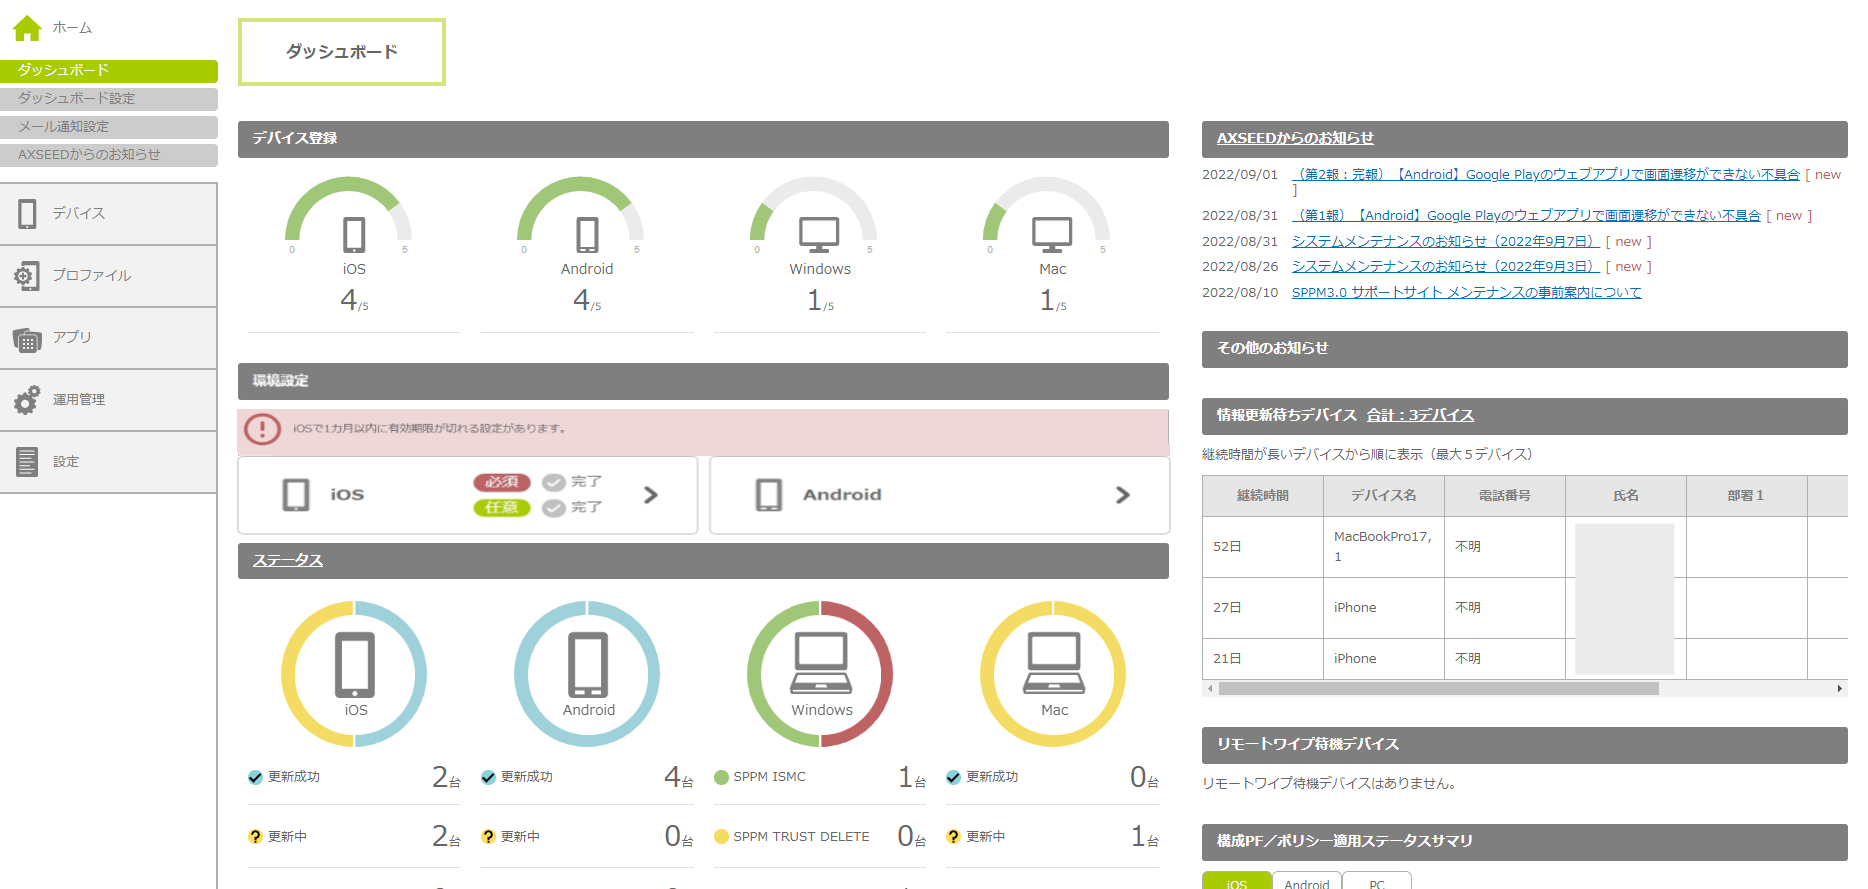
Task: Open the 設定 document icon in sidebar
Action: (27, 462)
